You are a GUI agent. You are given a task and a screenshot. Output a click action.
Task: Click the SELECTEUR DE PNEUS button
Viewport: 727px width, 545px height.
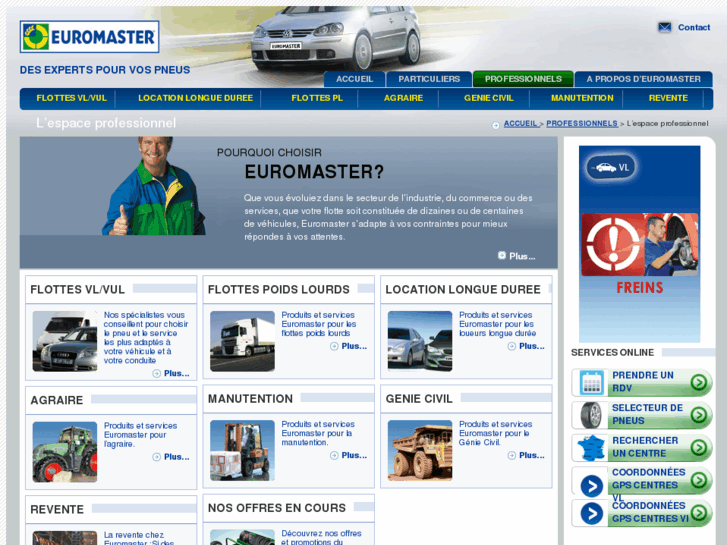click(x=642, y=415)
